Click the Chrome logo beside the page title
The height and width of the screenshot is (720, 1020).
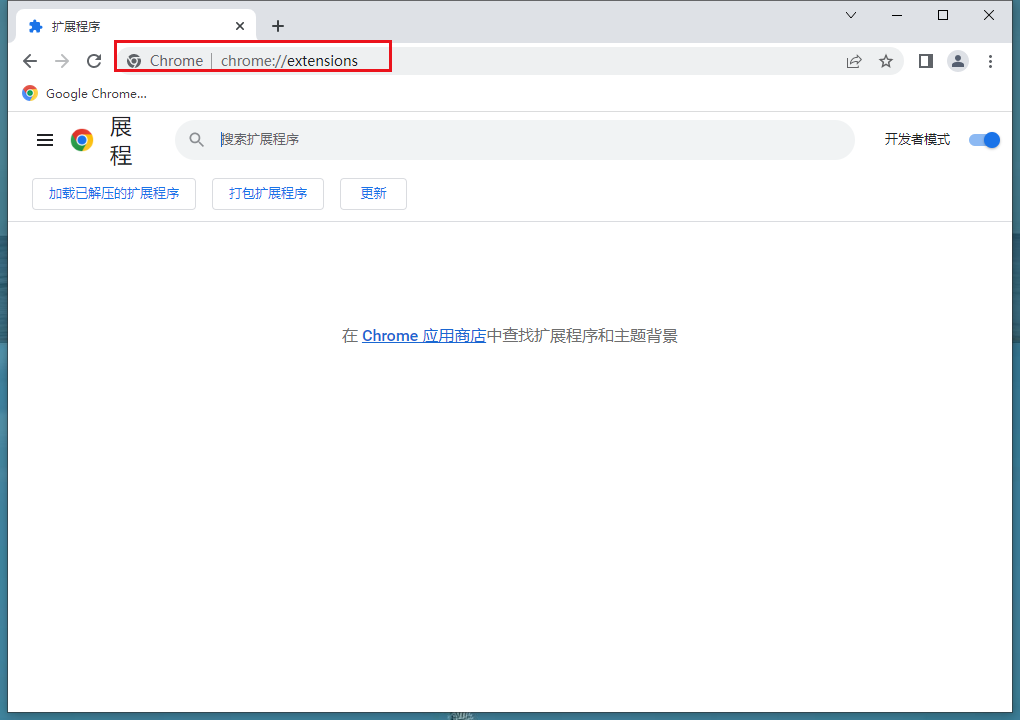[x=82, y=140]
